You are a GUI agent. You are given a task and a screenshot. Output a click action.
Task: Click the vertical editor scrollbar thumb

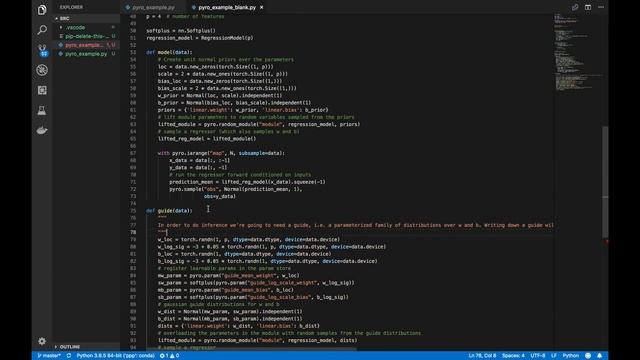[x=605, y=182]
